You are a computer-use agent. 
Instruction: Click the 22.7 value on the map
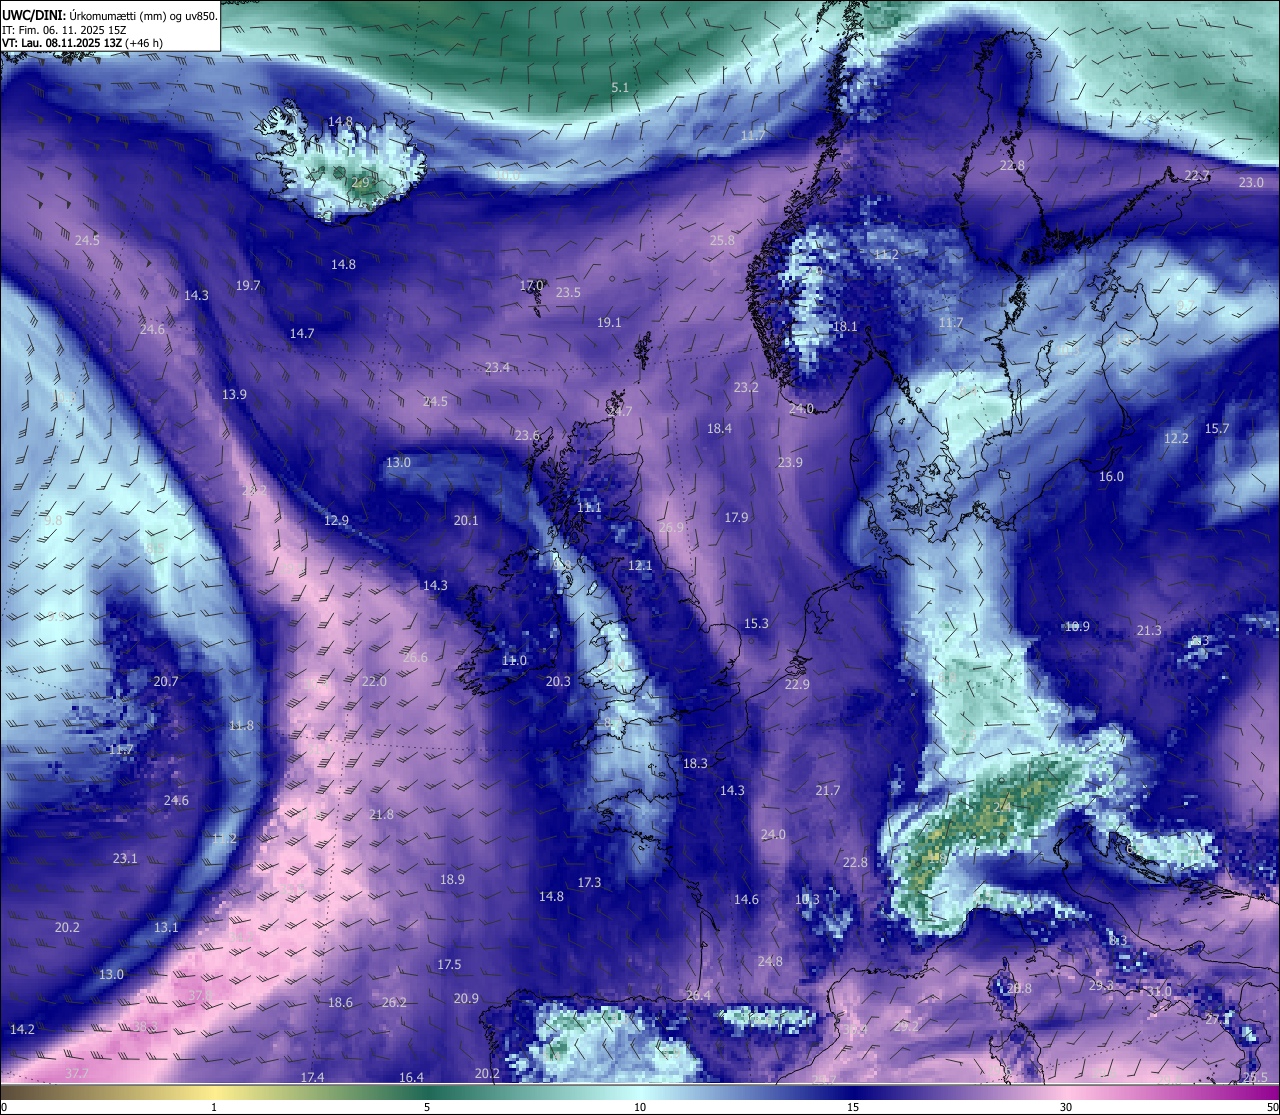(x=1197, y=175)
